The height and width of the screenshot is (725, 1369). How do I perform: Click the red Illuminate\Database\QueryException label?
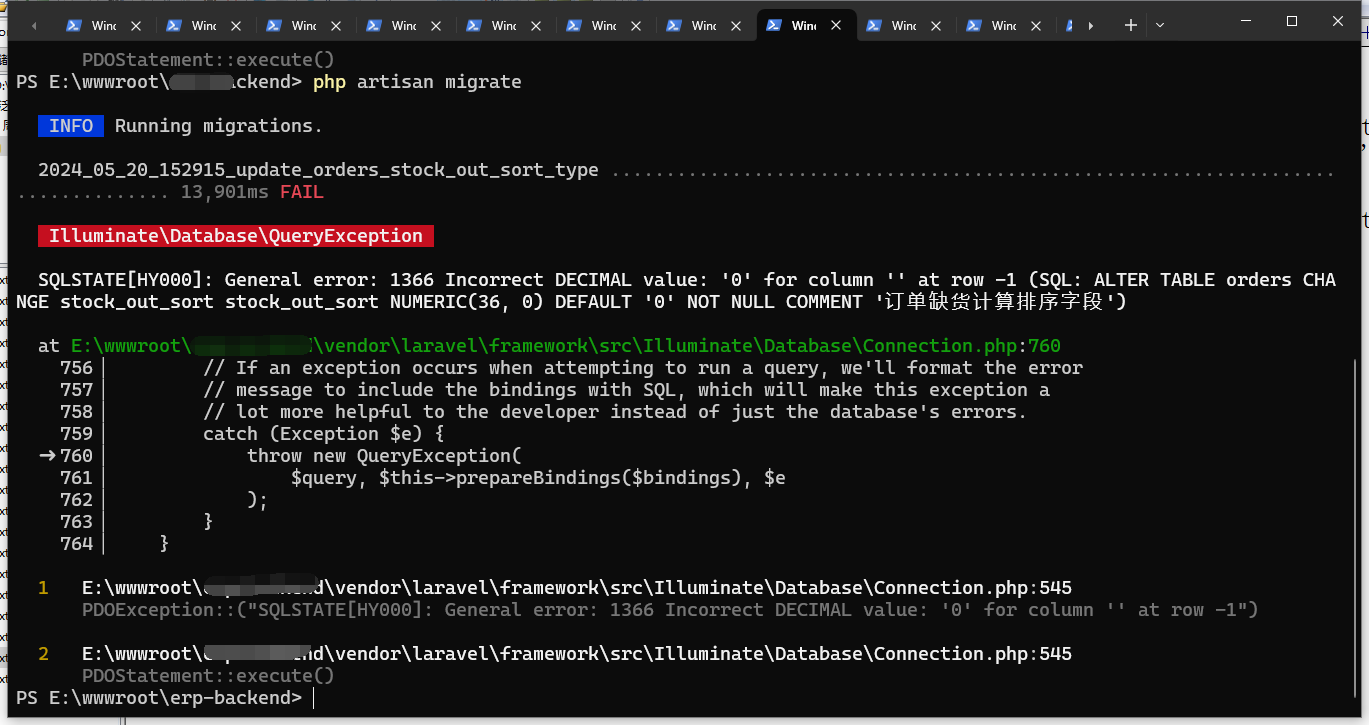[236, 236]
